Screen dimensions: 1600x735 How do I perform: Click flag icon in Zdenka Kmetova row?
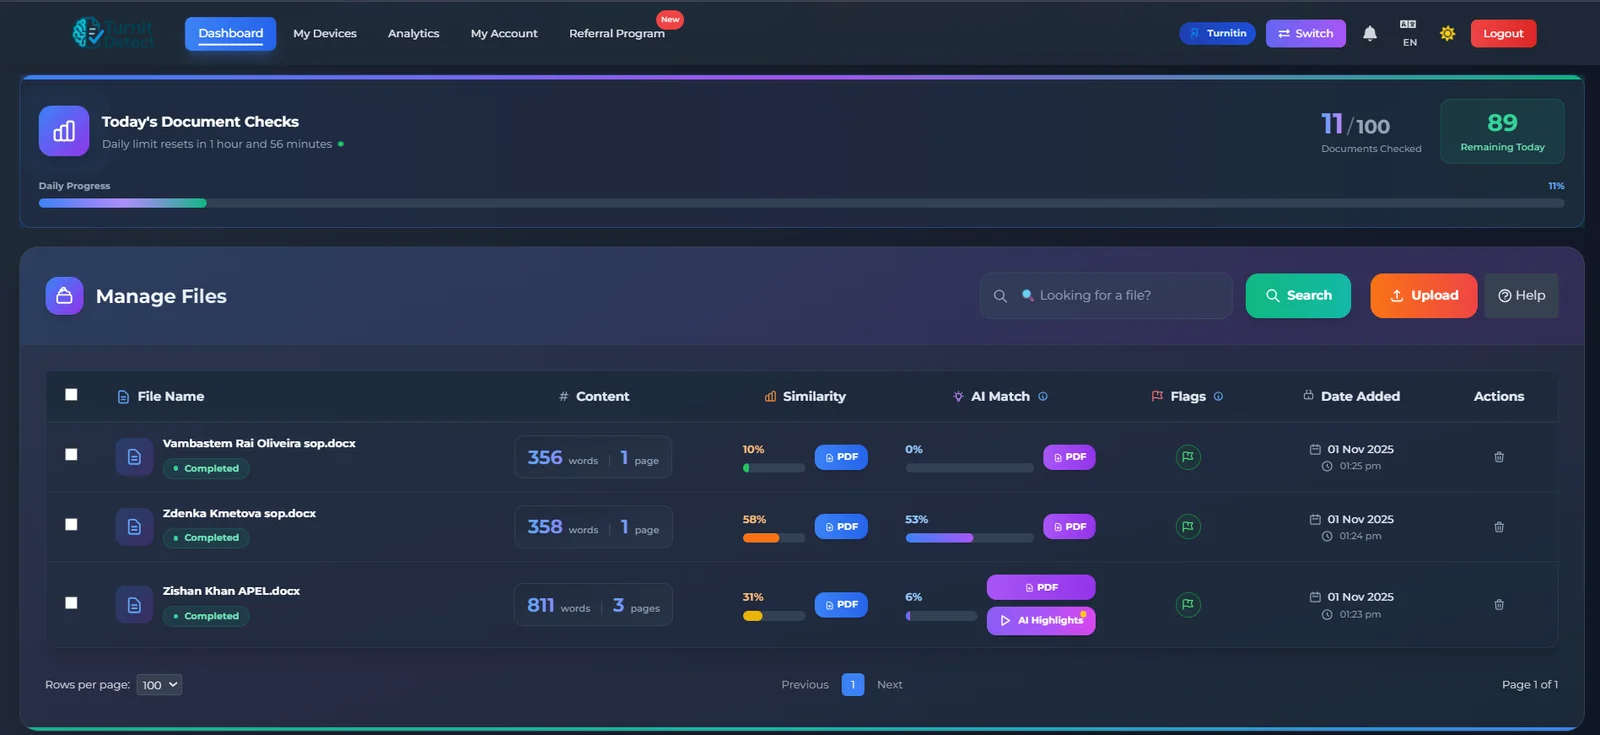1188,527
